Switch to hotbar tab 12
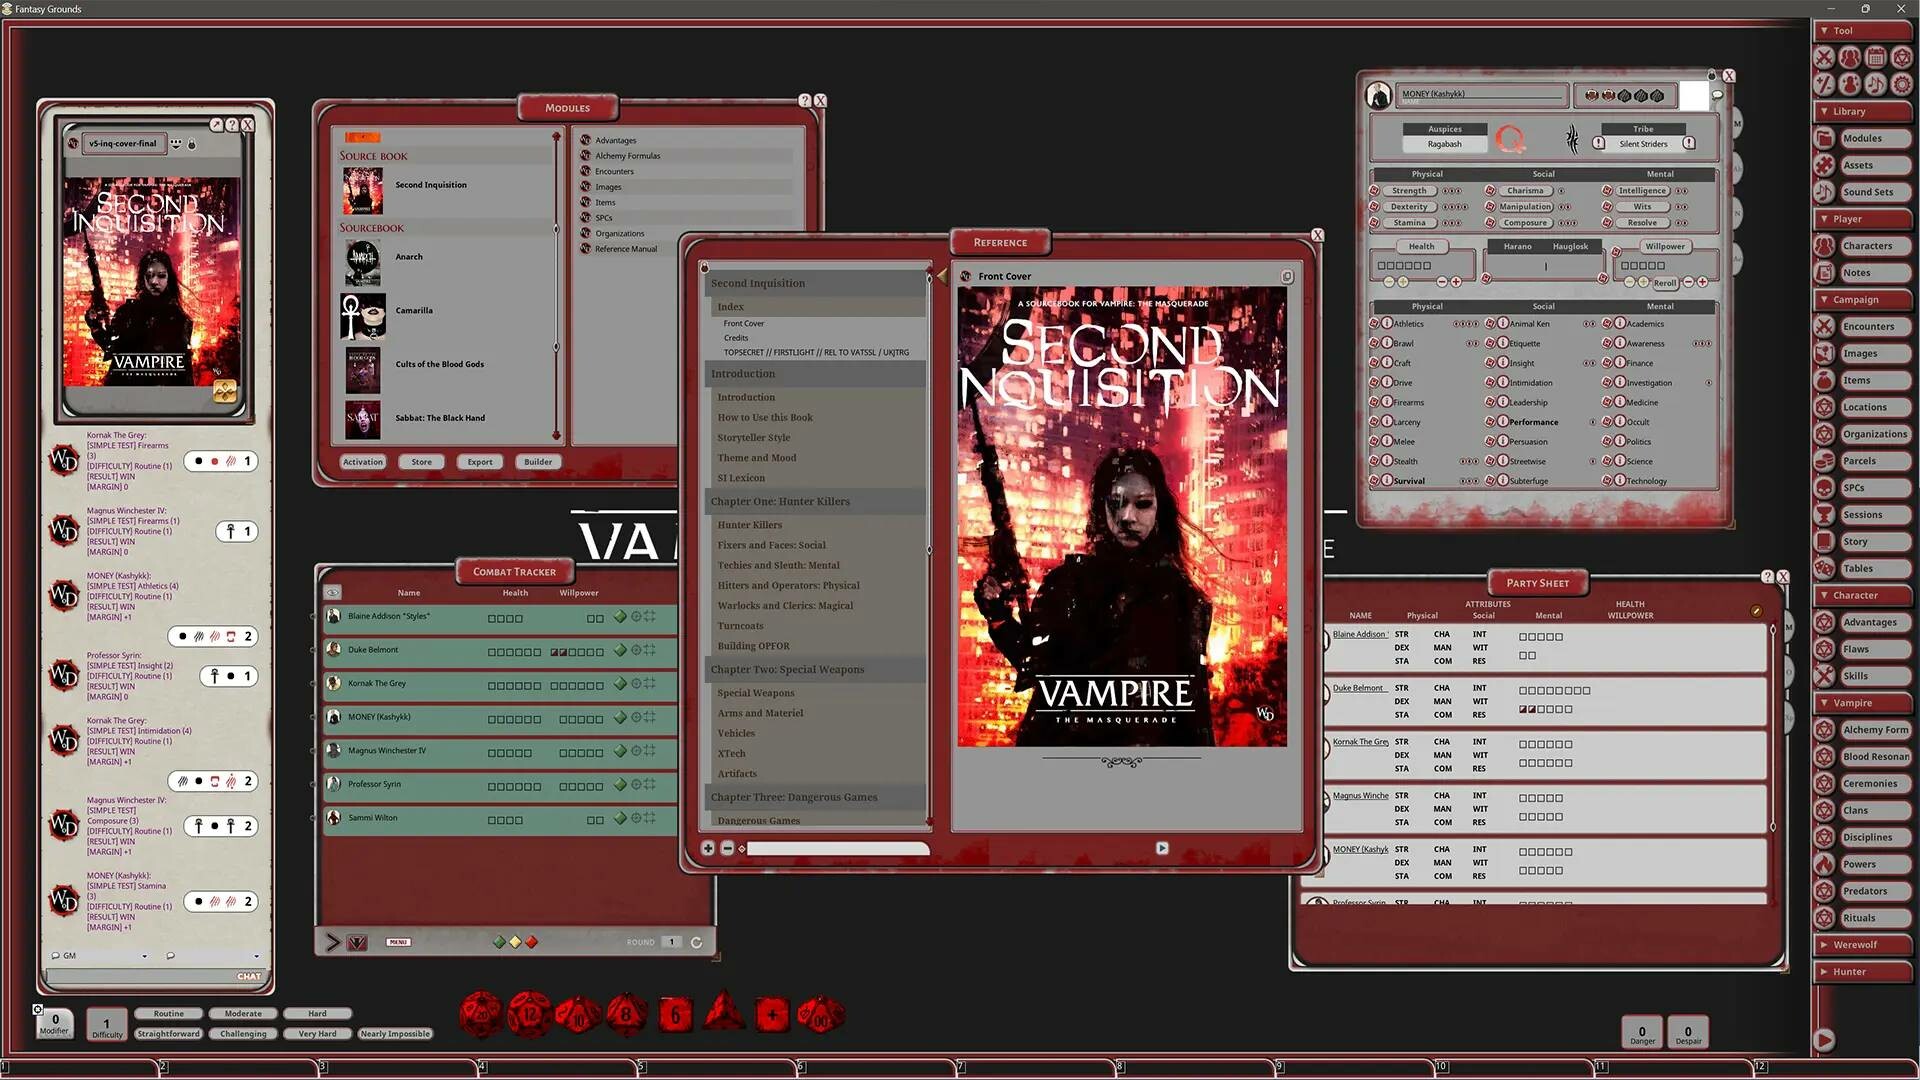The image size is (1920, 1080). tap(1762, 1067)
